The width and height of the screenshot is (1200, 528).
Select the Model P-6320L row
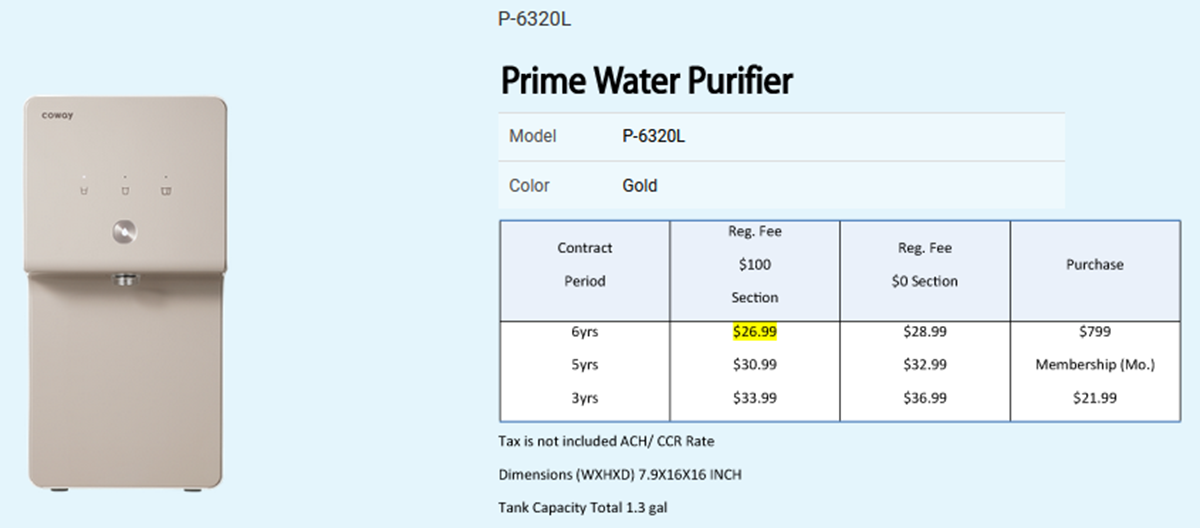point(782,137)
